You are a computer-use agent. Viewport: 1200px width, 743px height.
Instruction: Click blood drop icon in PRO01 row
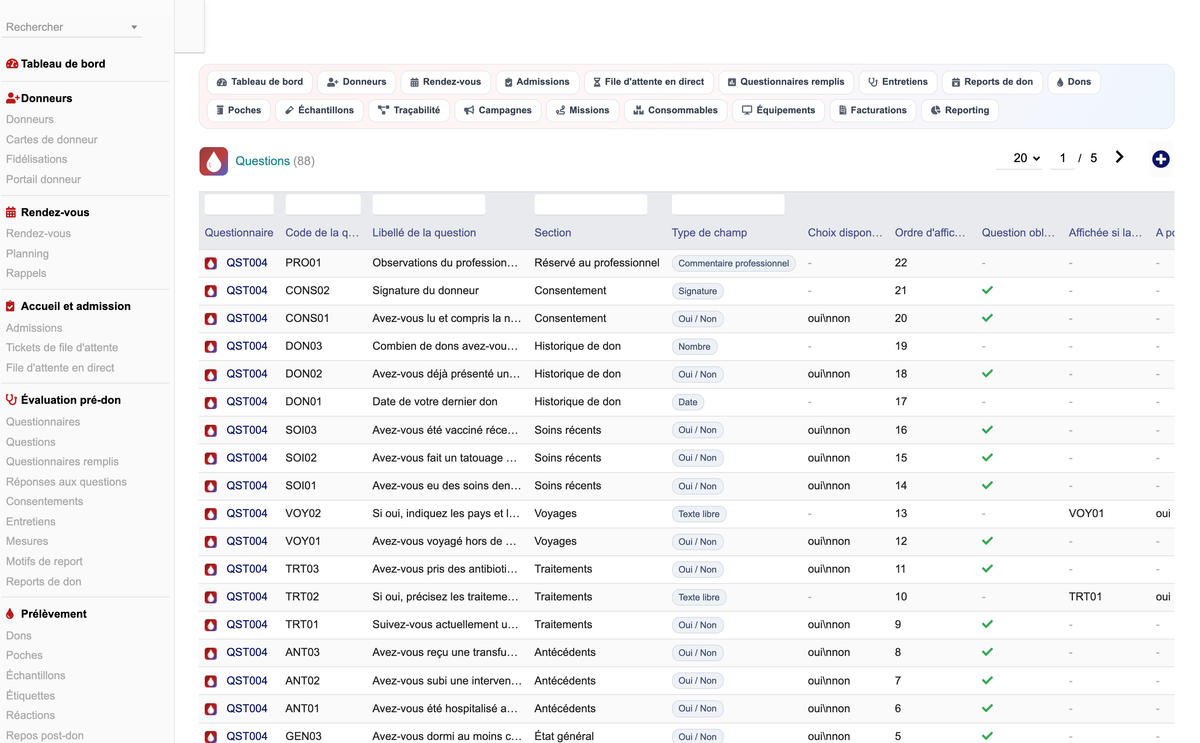pos(211,263)
